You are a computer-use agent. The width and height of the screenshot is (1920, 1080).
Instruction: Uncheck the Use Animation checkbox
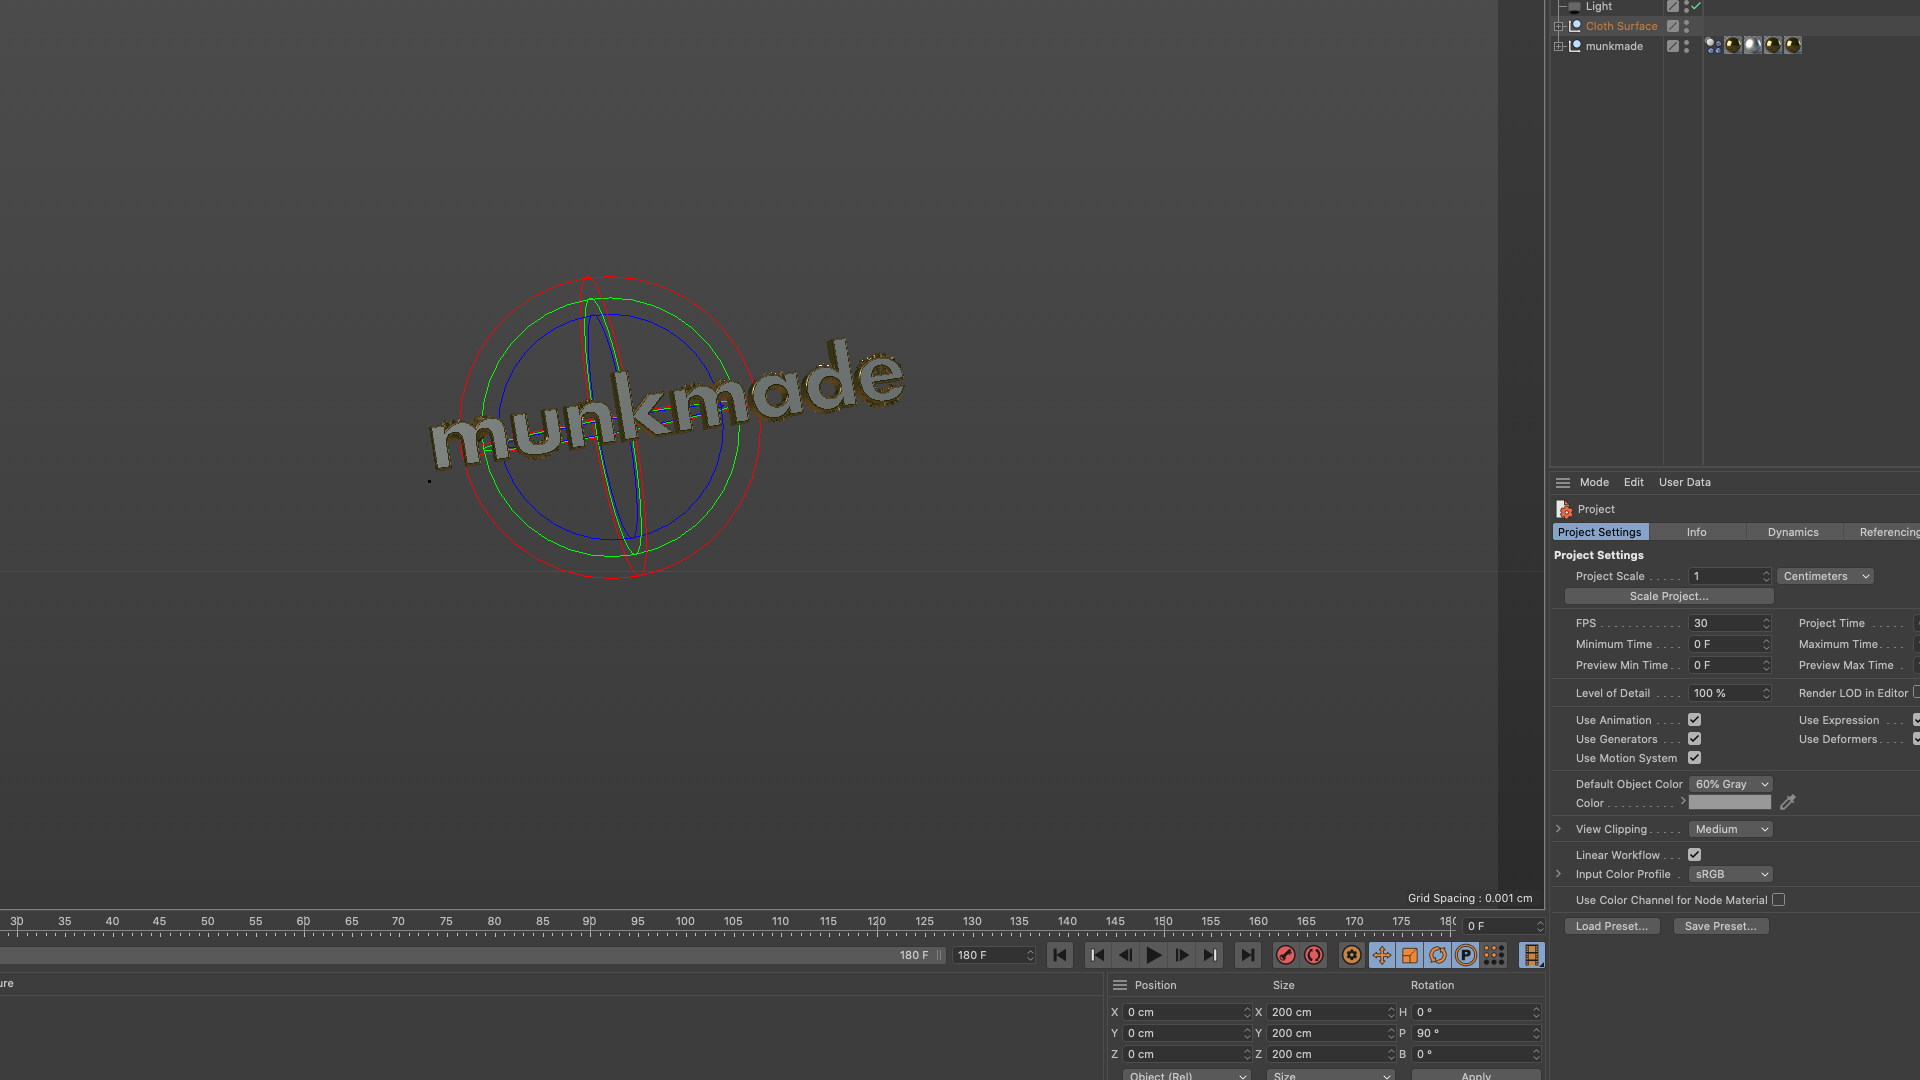pos(1694,719)
